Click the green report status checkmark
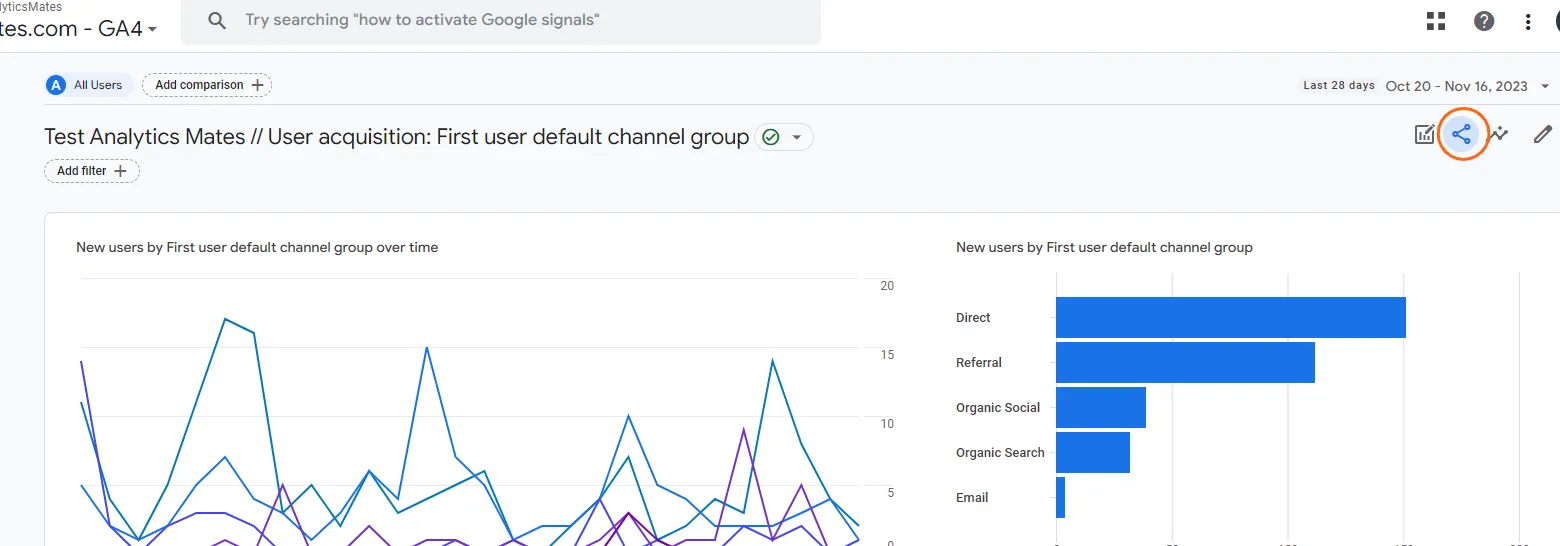This screenshot has height=546, width=1560. (x=770, y=137)
